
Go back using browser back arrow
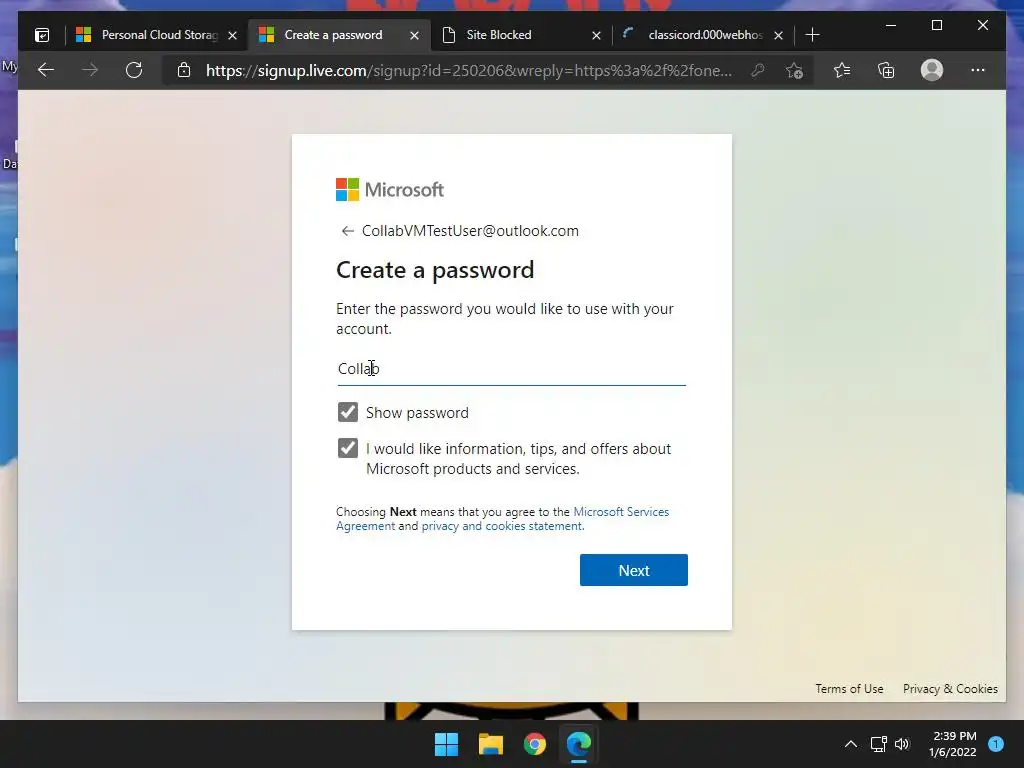click(46, 70)
